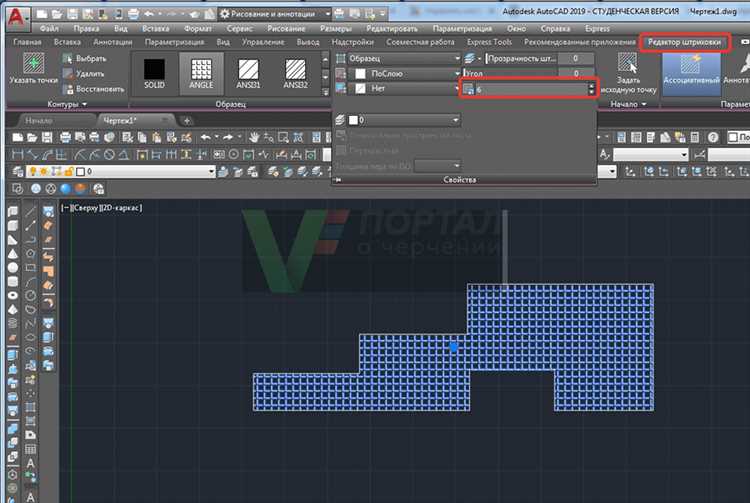The image size is (750, 503).
Task: Click the Redo arrow in standard toolbar
Action: (x=228, y=138)
